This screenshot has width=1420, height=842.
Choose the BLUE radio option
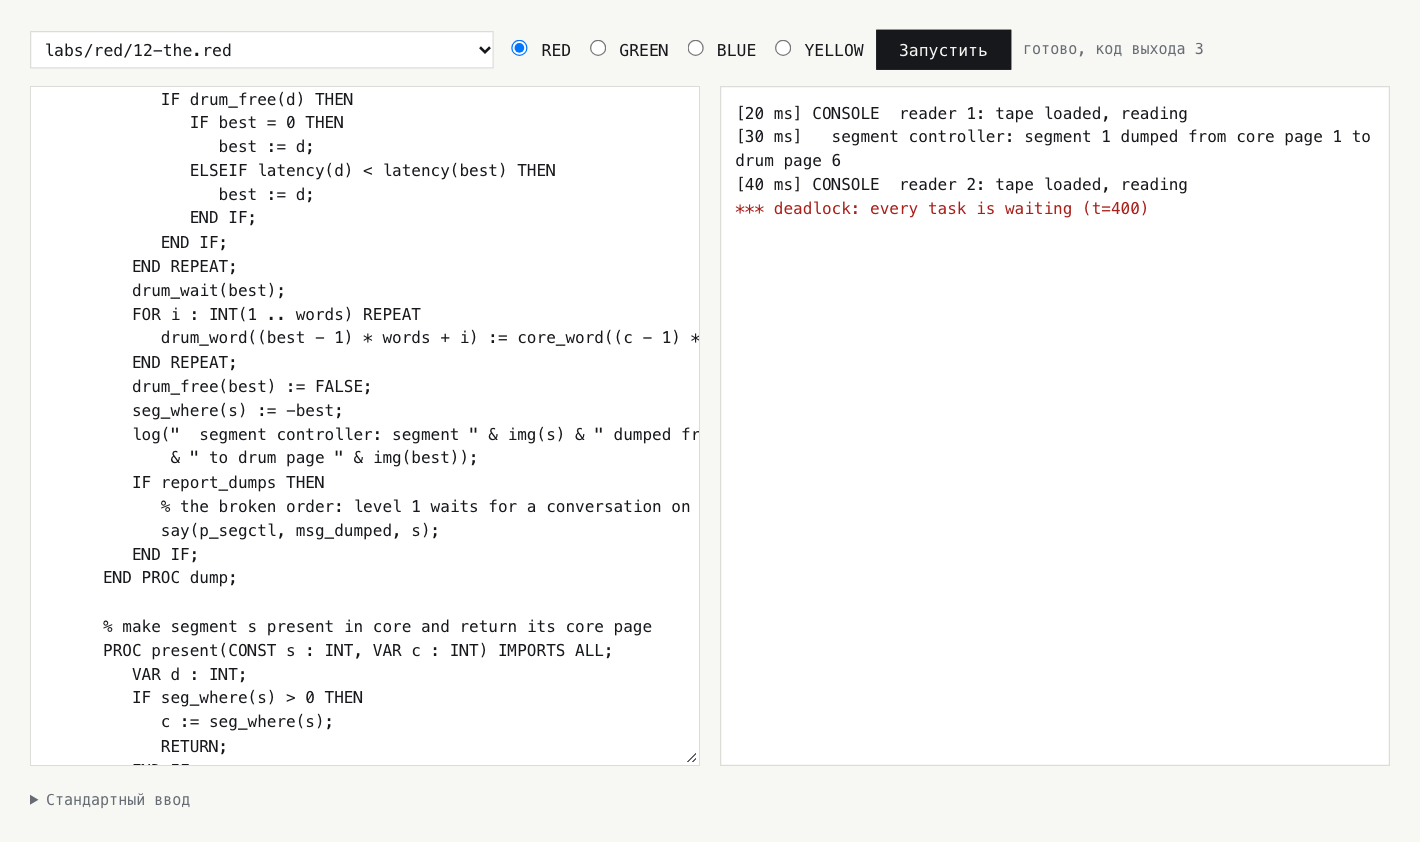click(x=696, y=48)
